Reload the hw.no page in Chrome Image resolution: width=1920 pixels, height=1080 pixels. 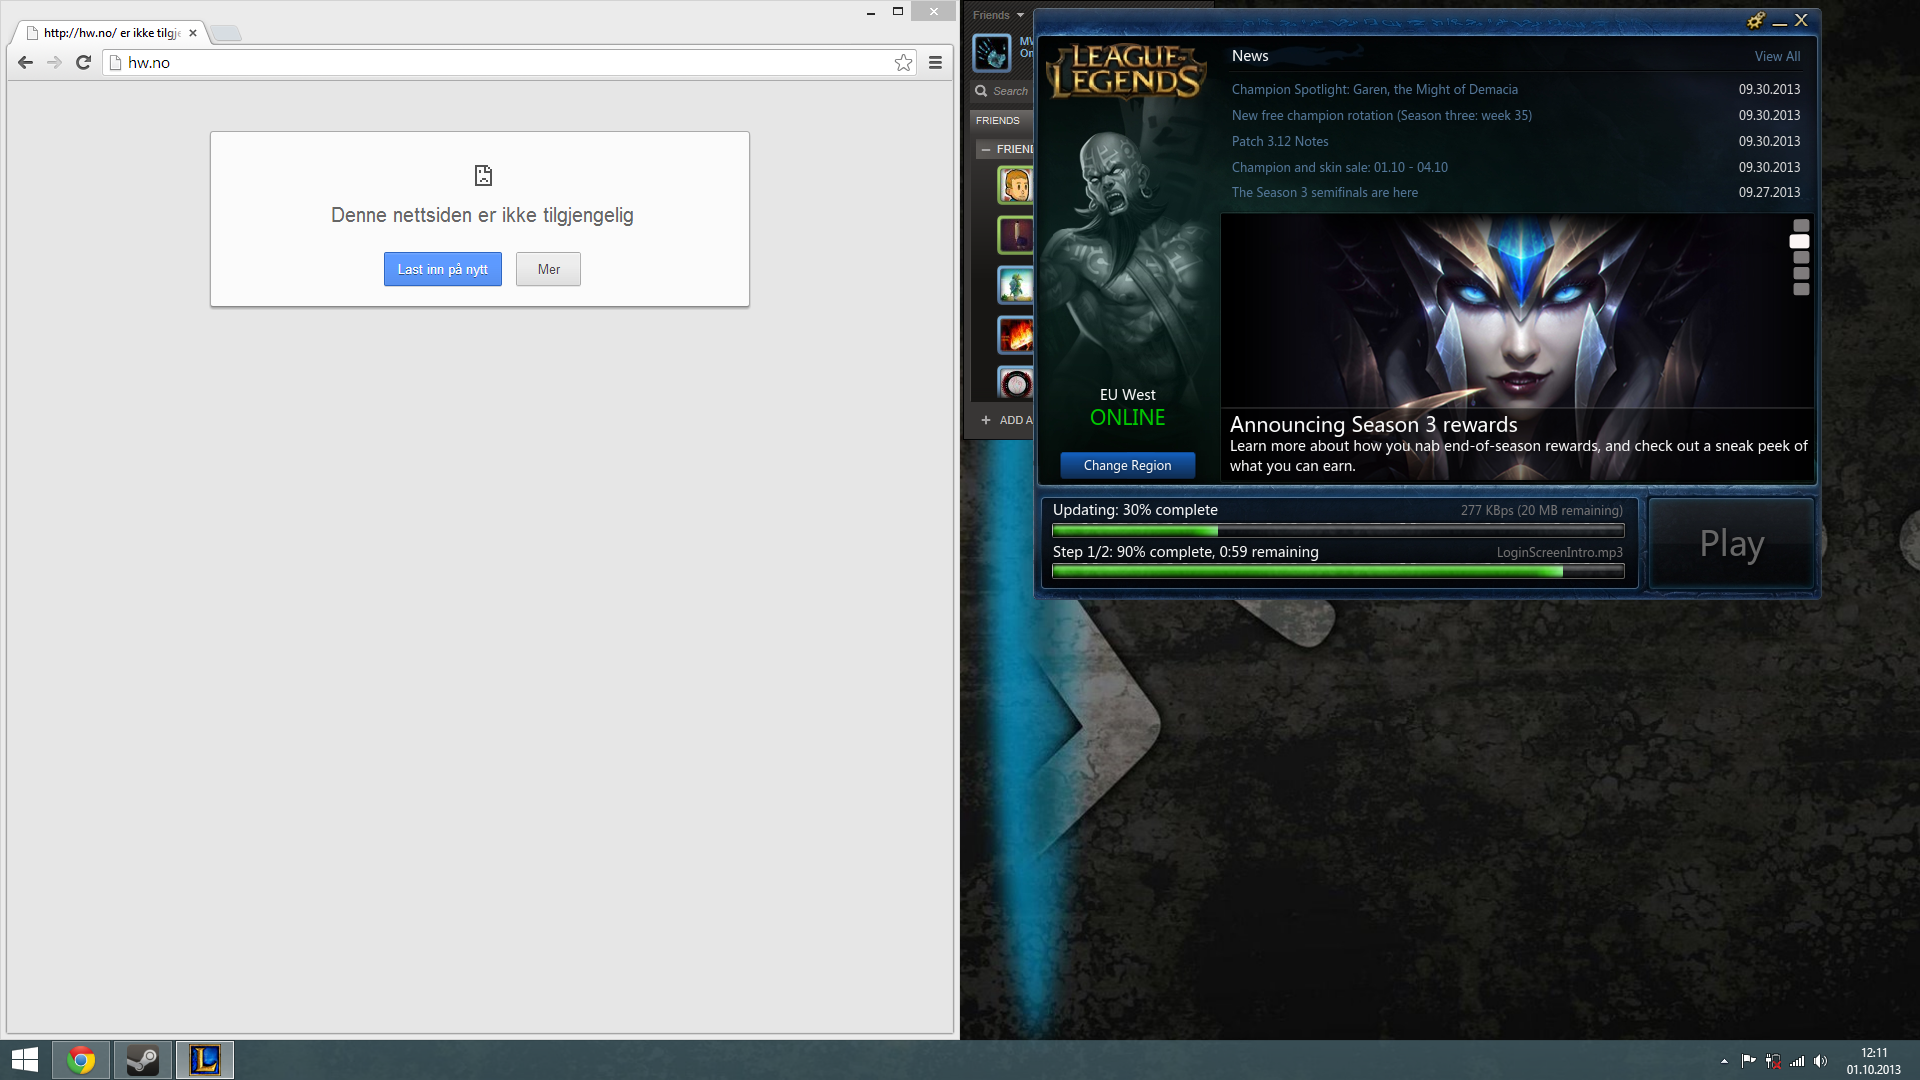point(84,62)
